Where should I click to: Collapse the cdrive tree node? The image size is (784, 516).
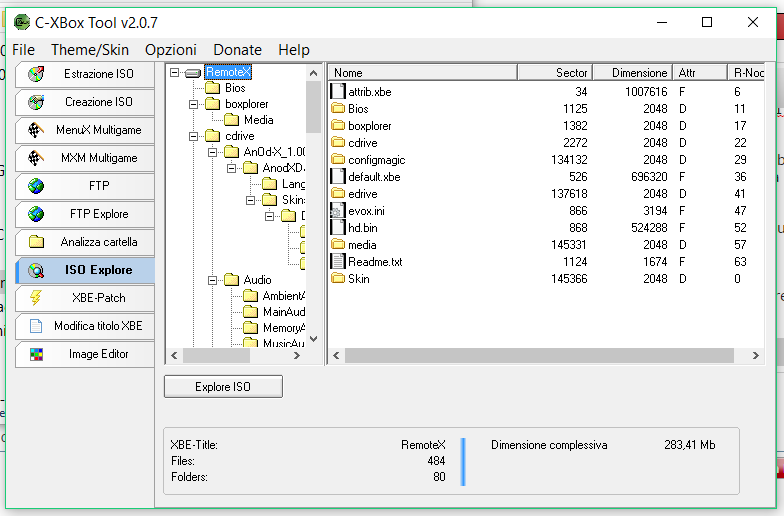193,136
